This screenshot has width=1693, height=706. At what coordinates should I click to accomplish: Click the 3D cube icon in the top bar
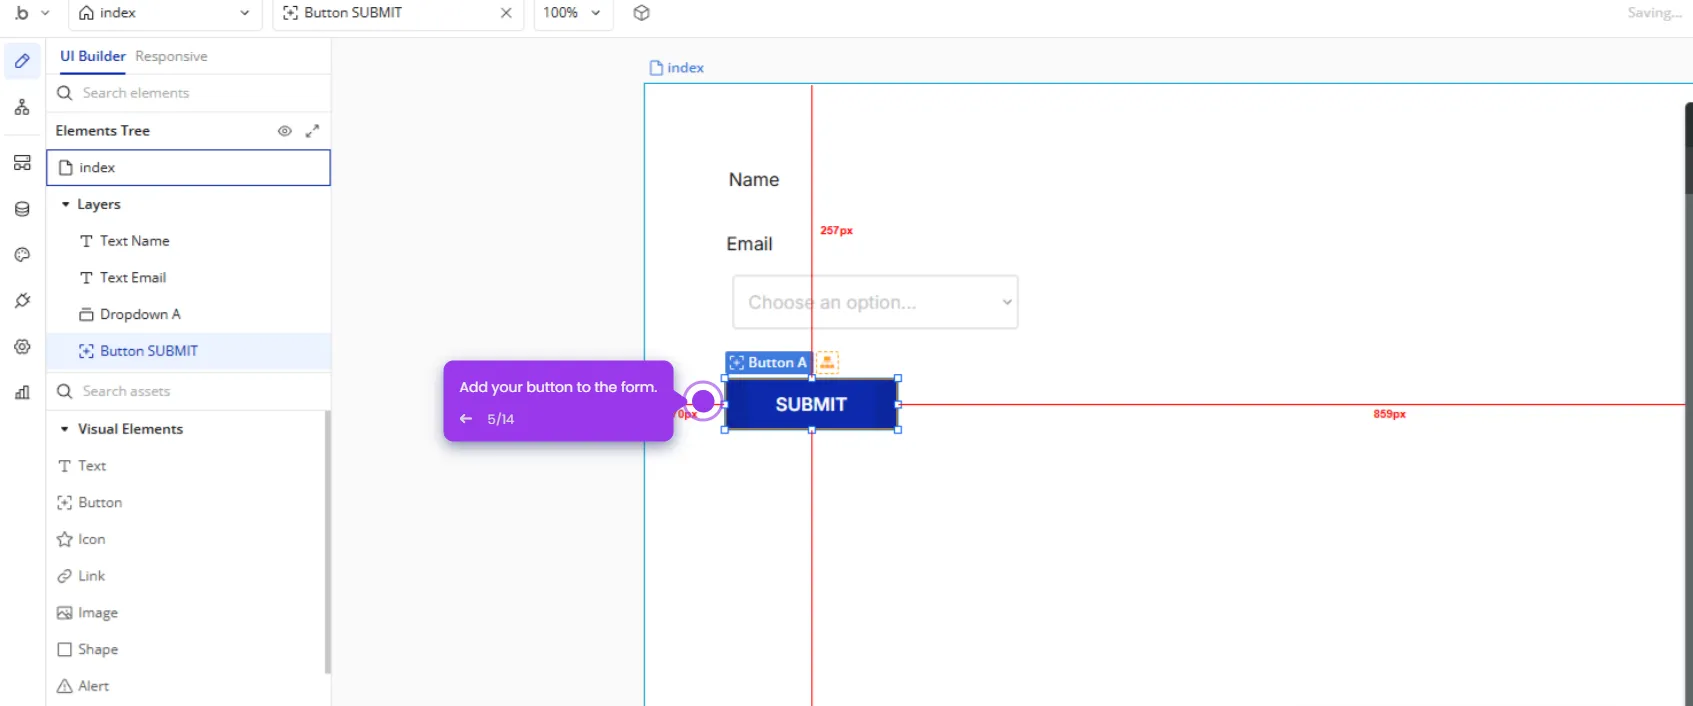(x=642, y=13)
